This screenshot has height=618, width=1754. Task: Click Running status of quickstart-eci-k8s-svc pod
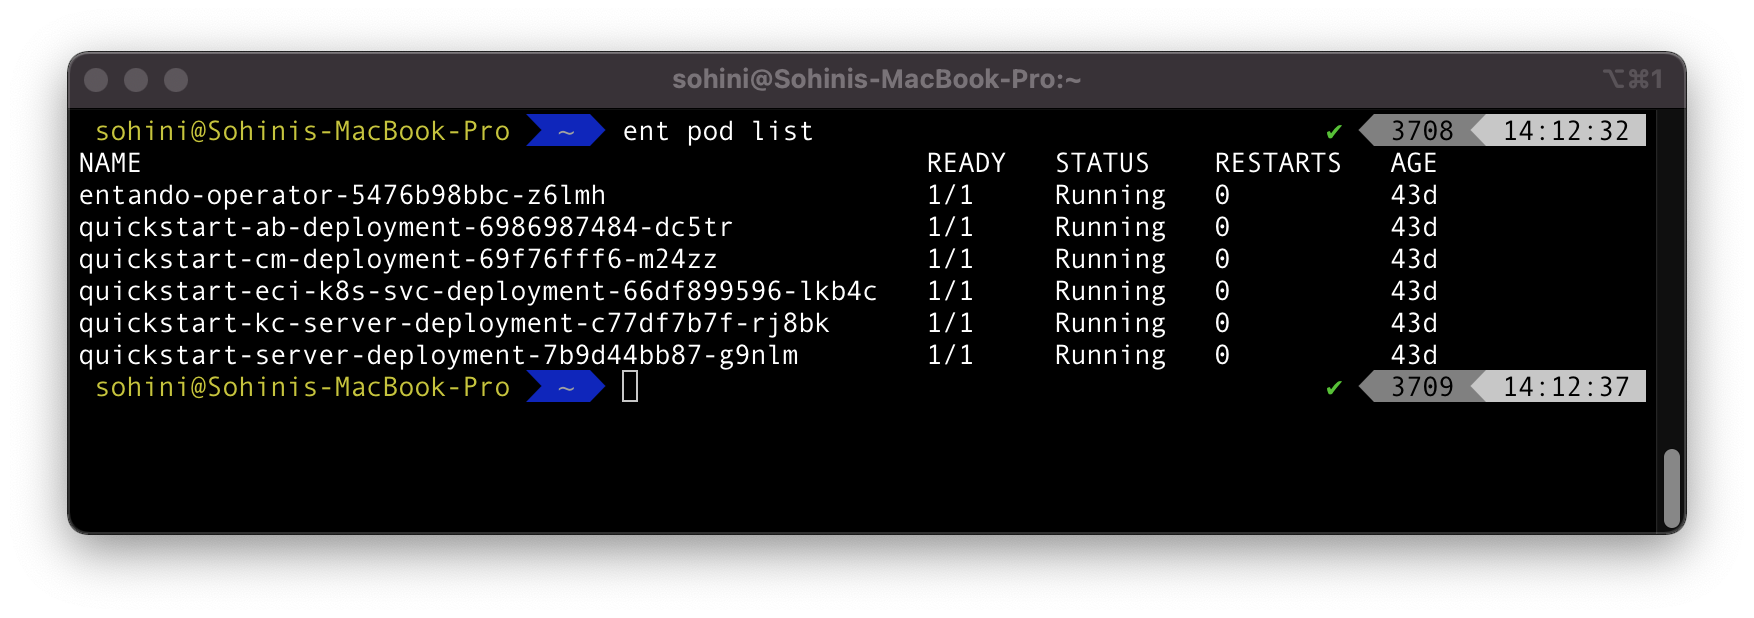pos(1110,291)
